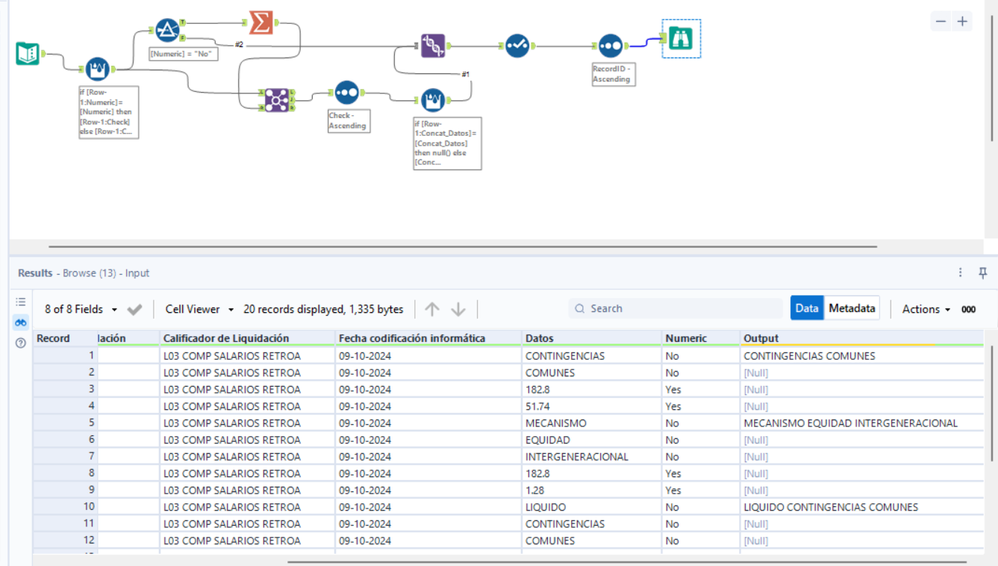Click the results Search field
Image resolution: width=998 pixels, height=566 pixels.
click(x=675, y=308)
